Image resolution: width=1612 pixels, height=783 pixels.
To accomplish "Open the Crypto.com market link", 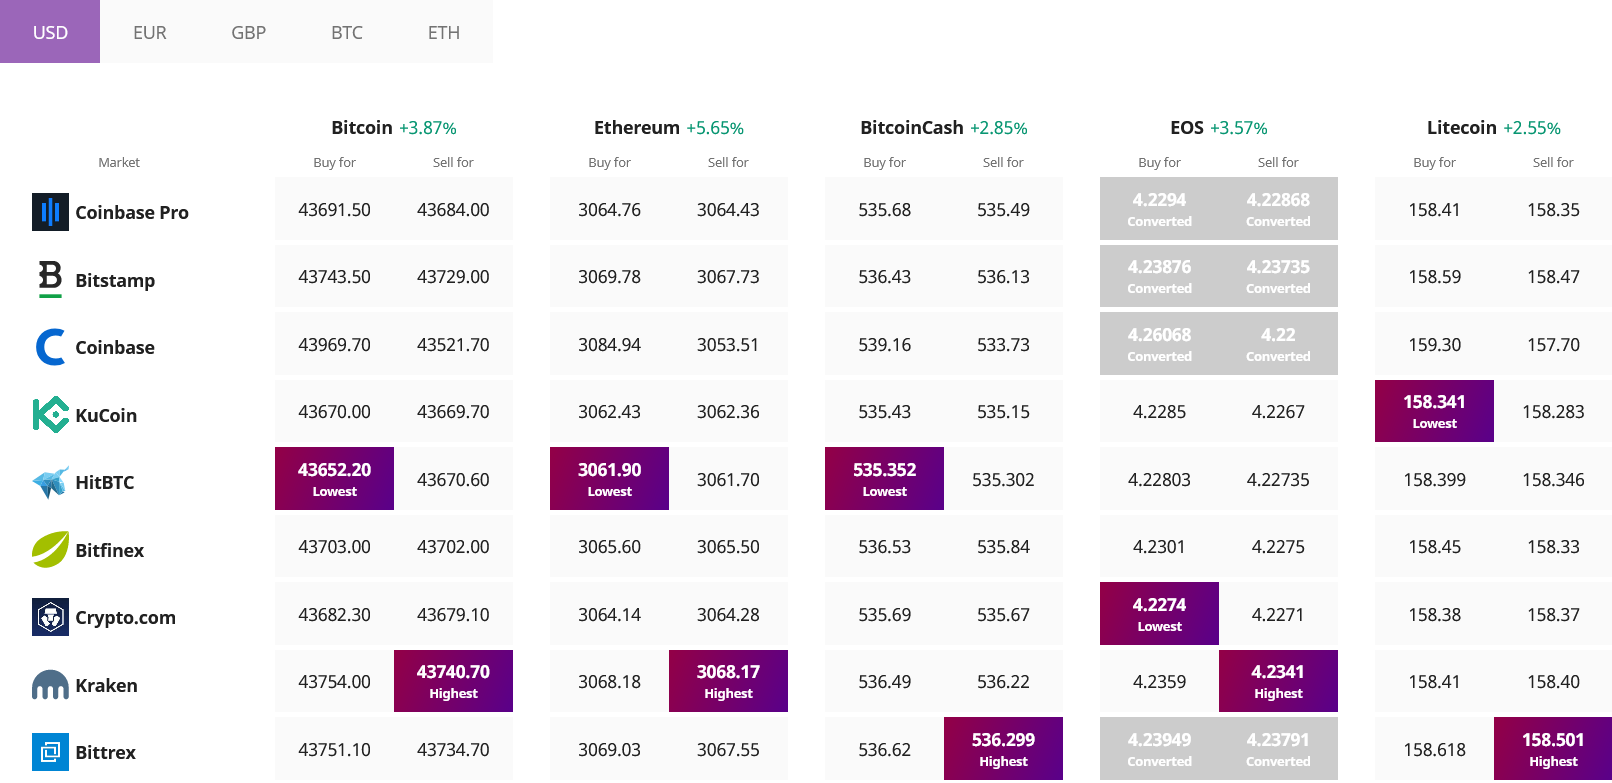I will point(126,617).
